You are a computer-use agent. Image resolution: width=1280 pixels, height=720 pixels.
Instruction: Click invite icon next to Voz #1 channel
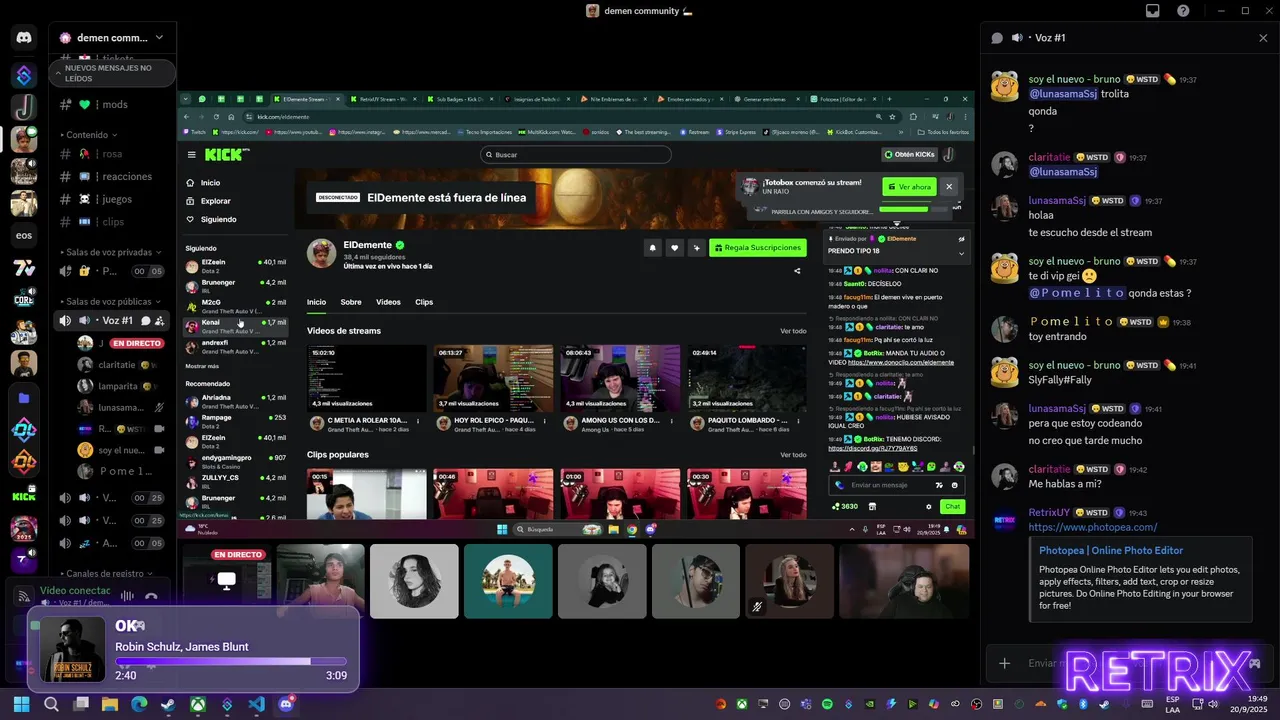tap(159, 321)
